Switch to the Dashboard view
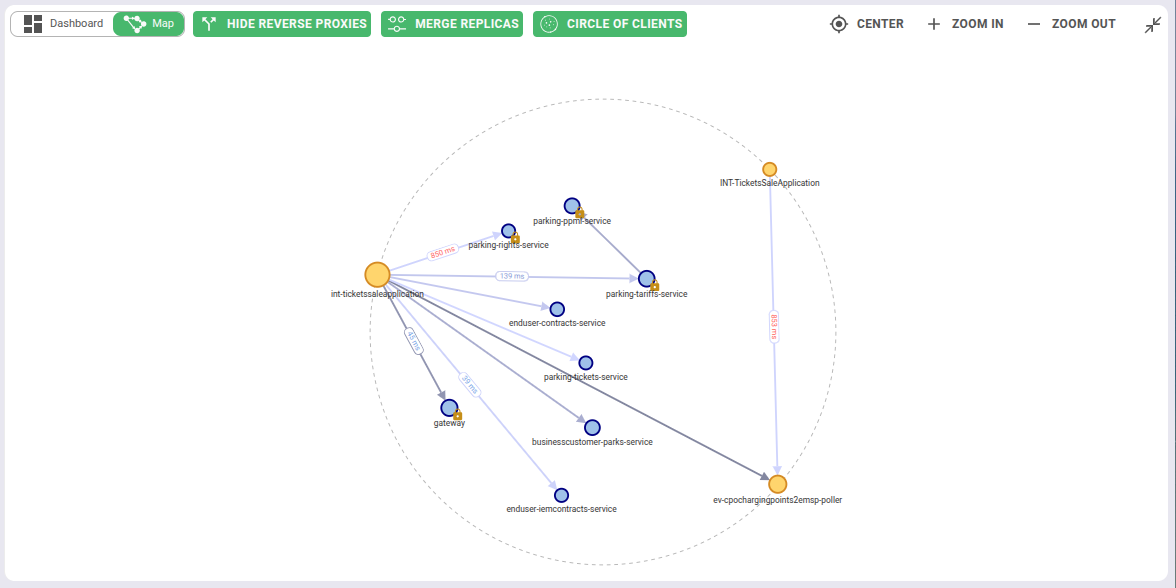This screenshot has height=588, width=1176. (63, 24)
